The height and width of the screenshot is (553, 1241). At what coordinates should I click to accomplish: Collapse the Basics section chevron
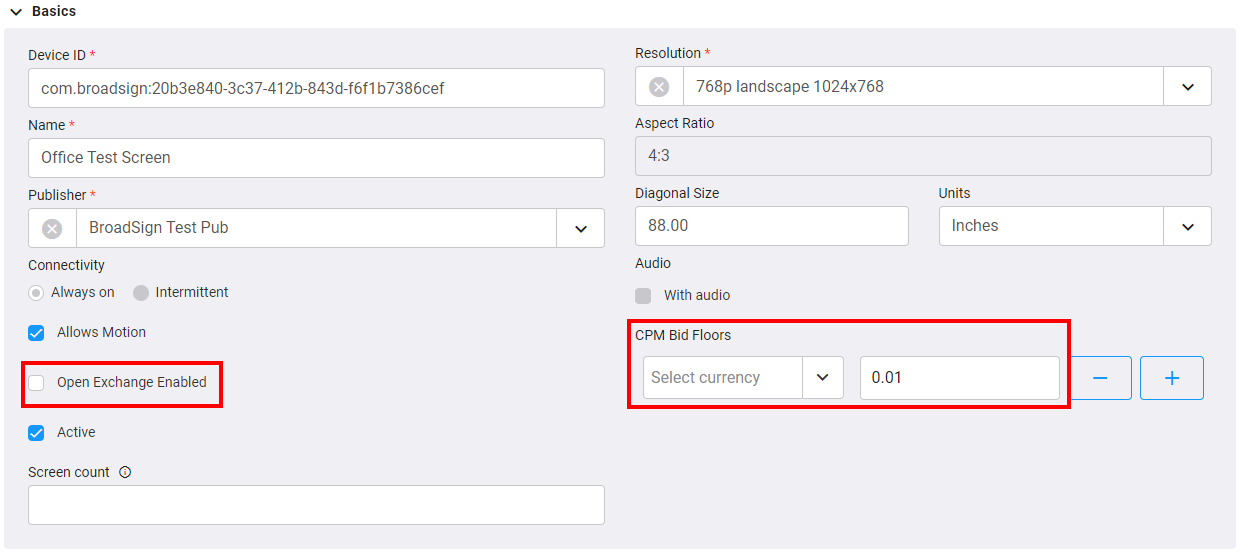16,12
